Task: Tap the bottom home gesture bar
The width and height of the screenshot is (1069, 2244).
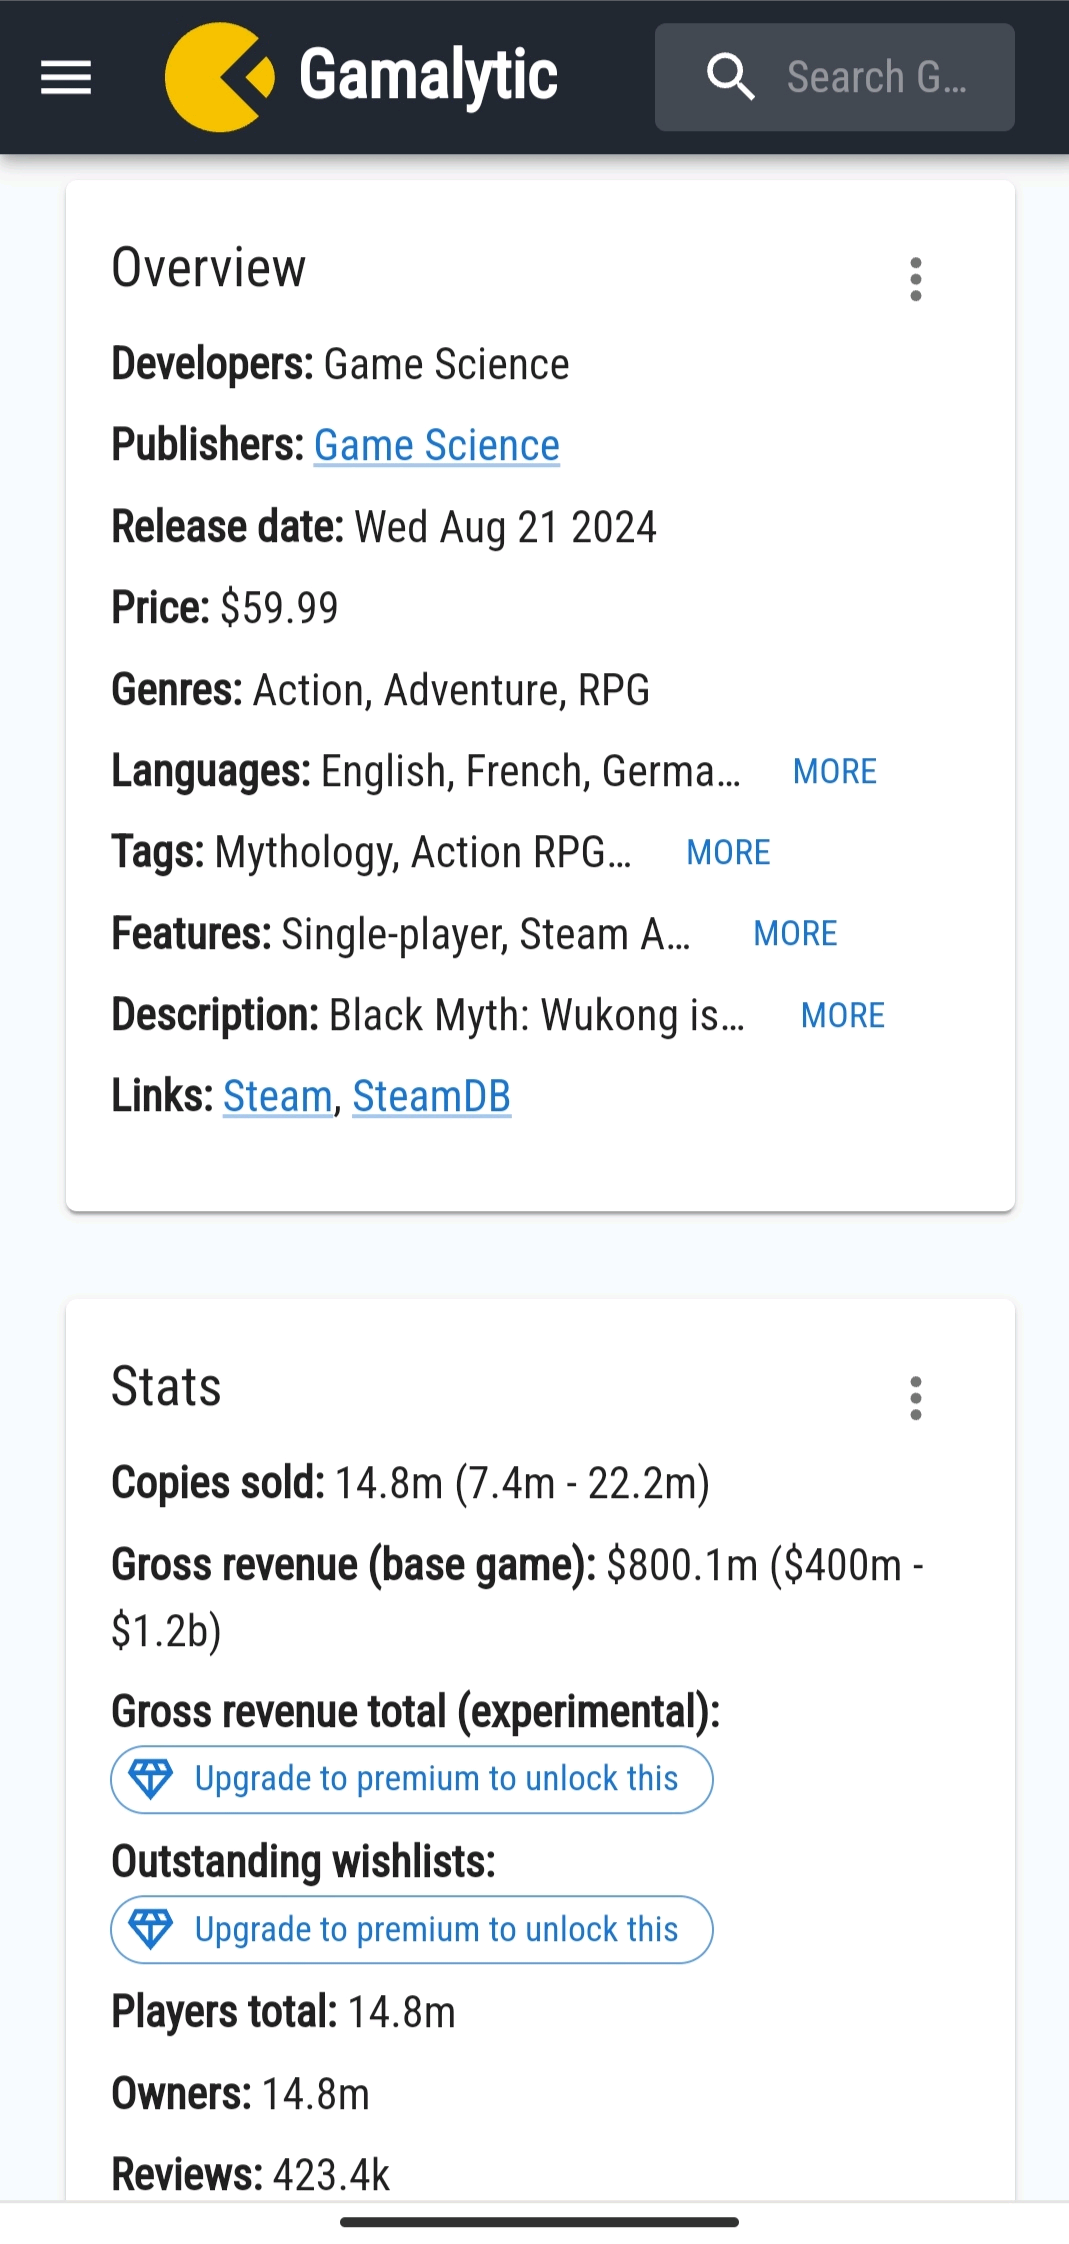Action: tap(539, 2222)
